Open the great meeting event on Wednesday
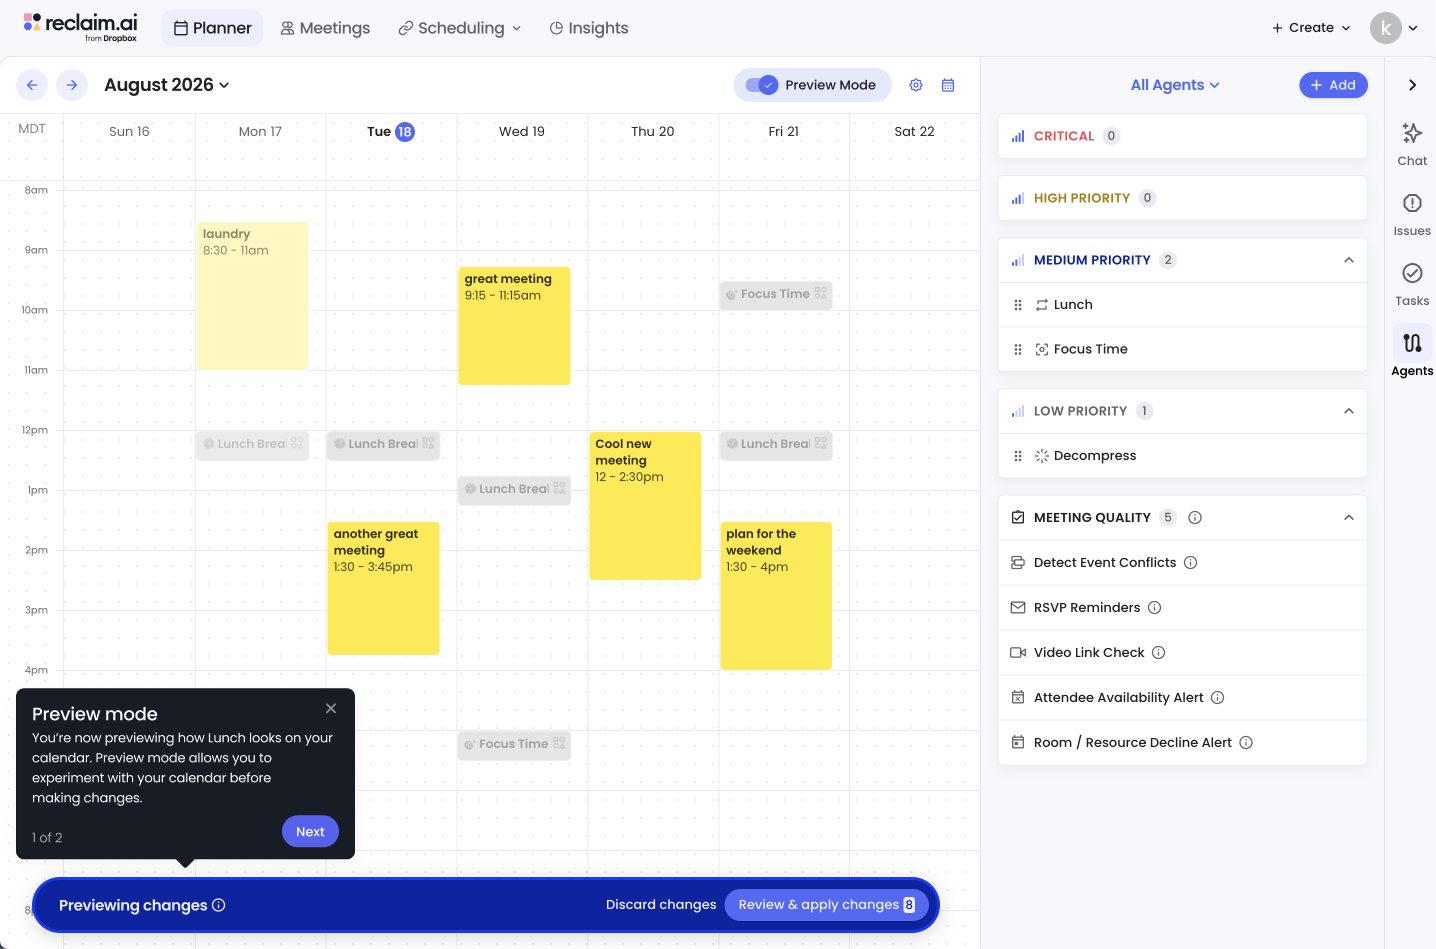1436x949 pixels. point(514,325)
